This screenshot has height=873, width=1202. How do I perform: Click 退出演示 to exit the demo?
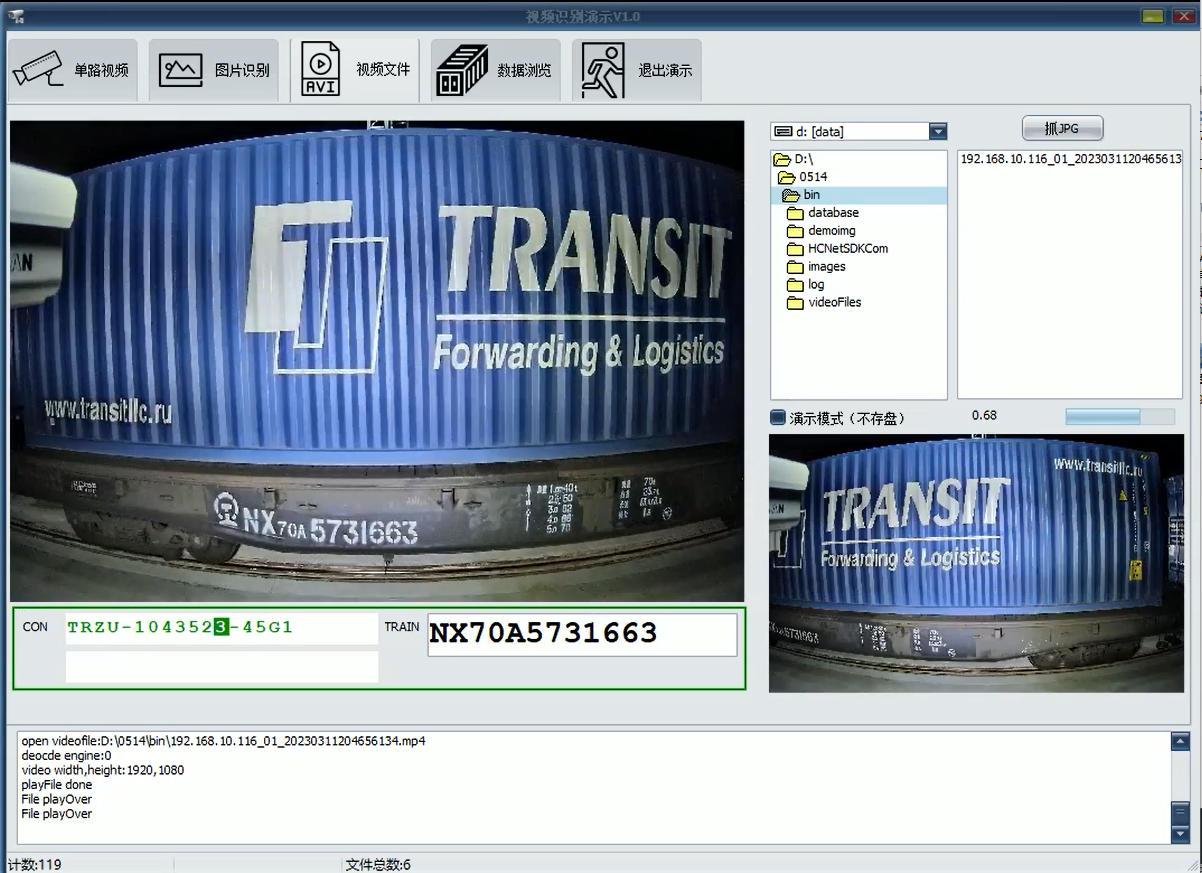637,70
